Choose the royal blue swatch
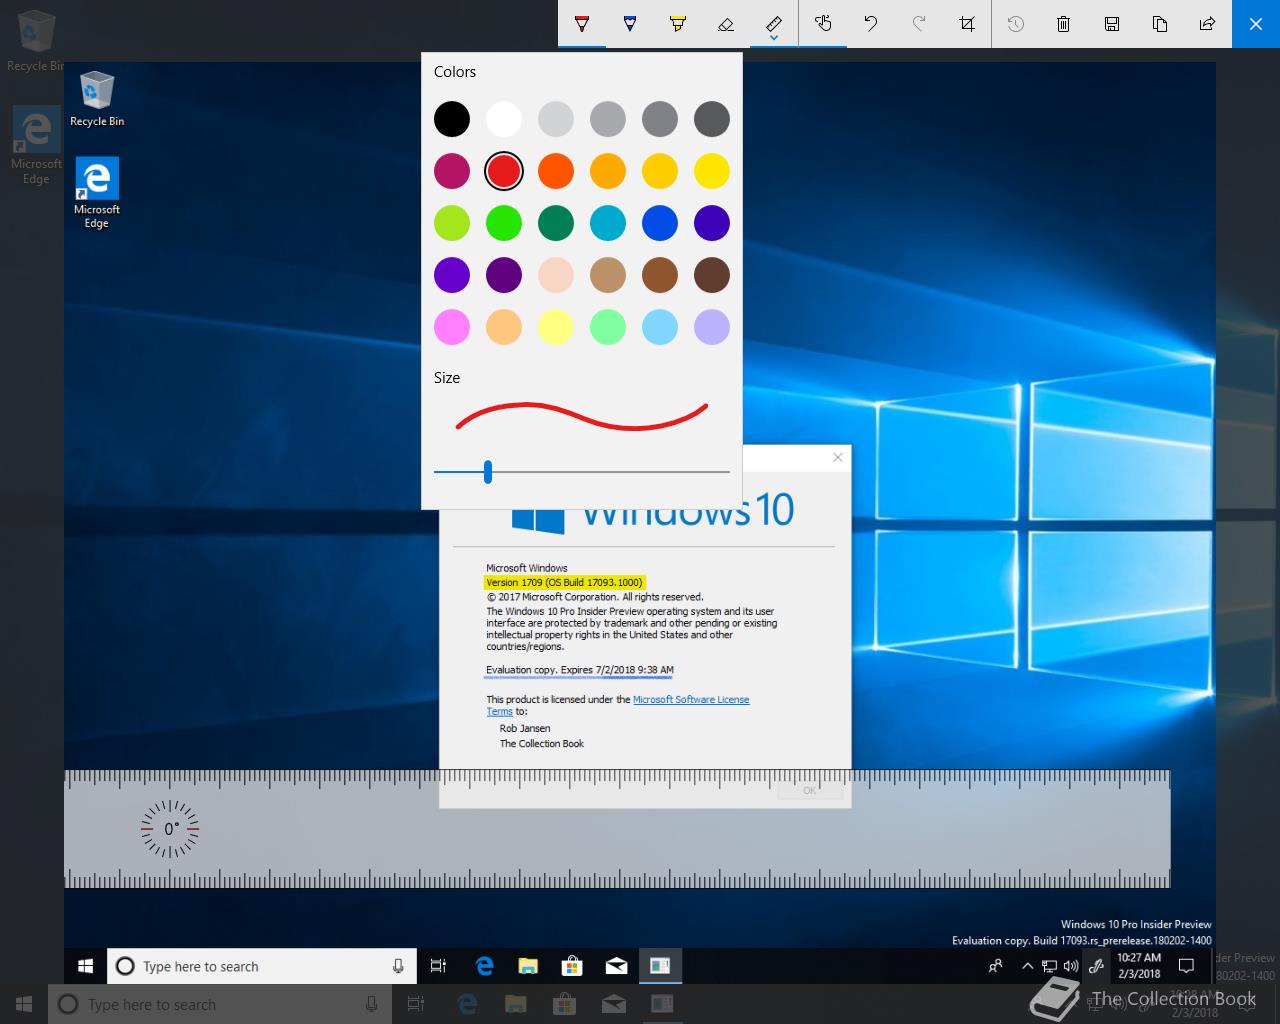Image resolution: width=1280 pixels, height=1024 pixels. (660, 223)
